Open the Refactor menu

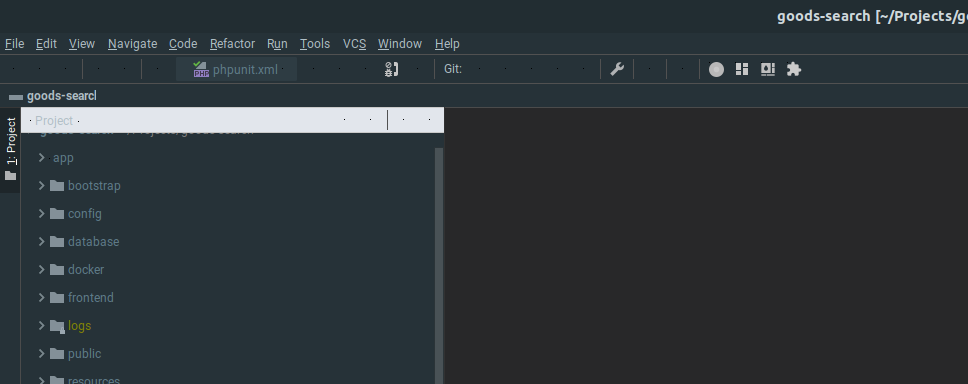click(x=232, y=44)
